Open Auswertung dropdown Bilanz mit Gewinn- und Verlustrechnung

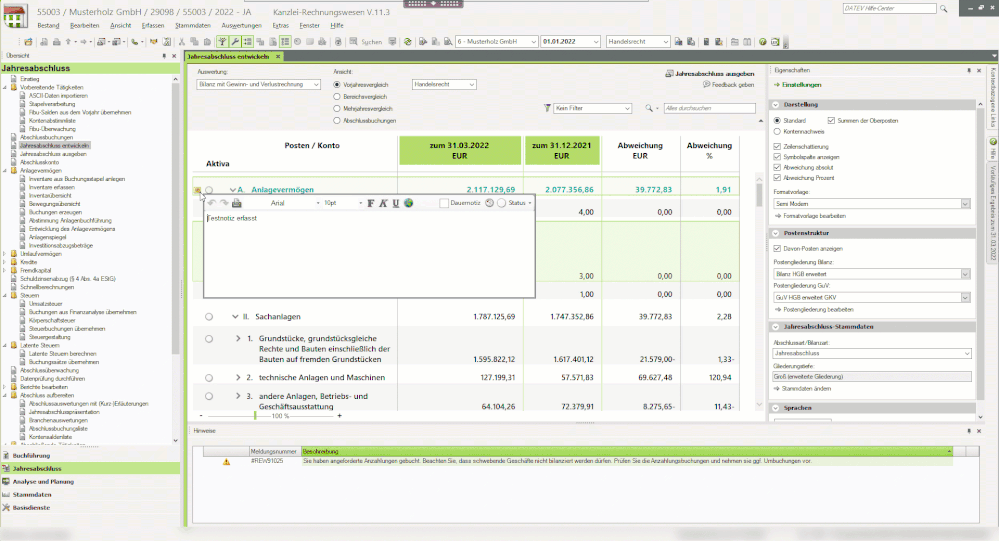[x=258, y=85]
